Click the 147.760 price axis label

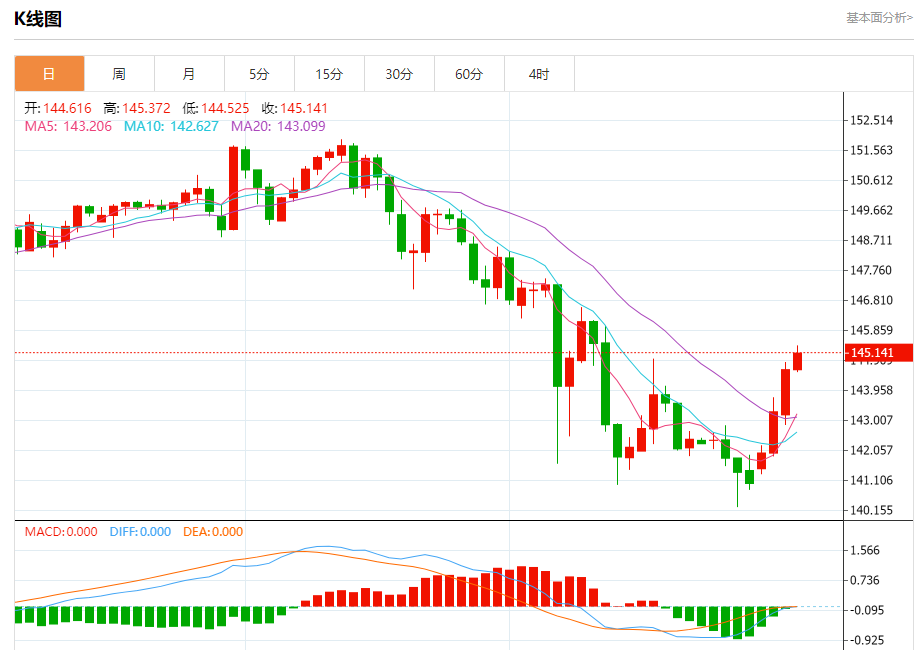pyautogui.click(x=871, y=271)
